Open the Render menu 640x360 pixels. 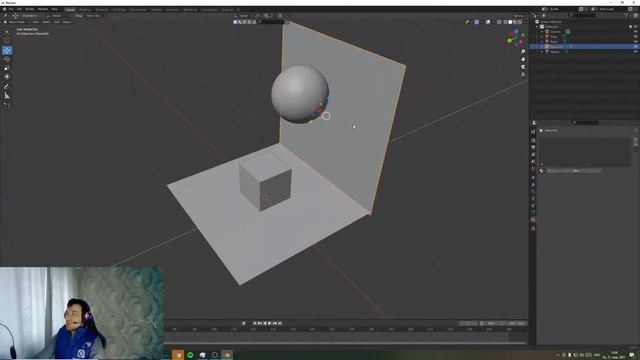[x=30, y=9]
